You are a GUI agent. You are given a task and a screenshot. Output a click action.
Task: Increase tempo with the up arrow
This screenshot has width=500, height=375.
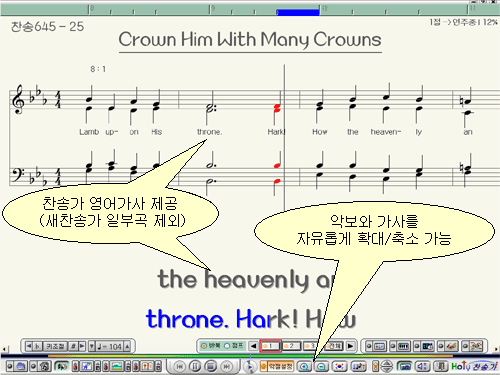pyautogui.click(x=127, y=346)
